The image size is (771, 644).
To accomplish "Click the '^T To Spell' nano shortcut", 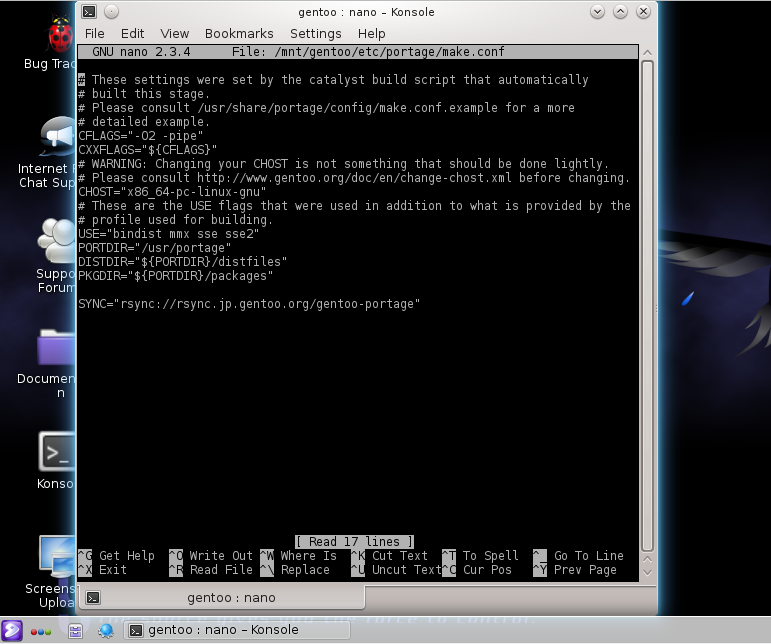I will click(480, 556).
